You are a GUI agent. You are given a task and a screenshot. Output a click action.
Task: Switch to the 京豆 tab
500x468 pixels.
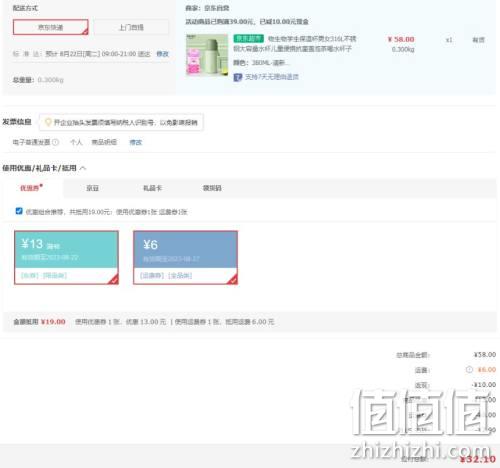(92, 188)
